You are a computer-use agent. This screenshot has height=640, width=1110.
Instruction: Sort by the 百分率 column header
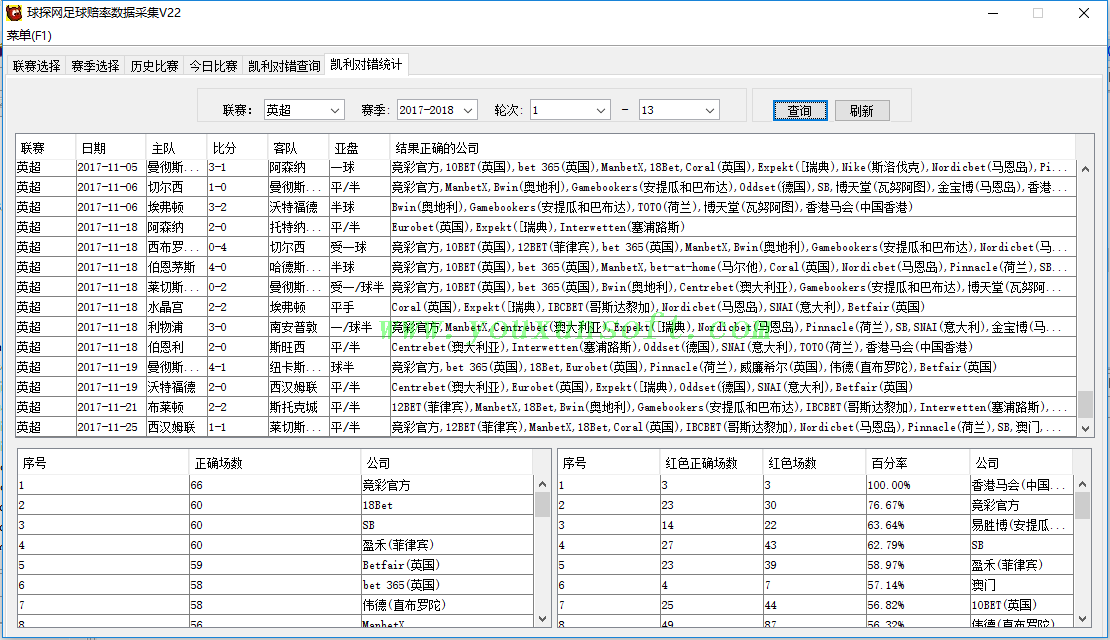917,463
